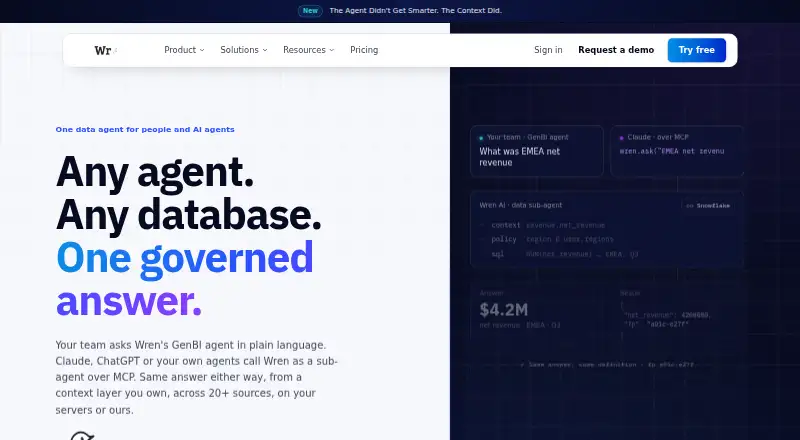Open the Sign in link
Image resolution: width=800 pixels, height=440 pixels.
pyautogui.click(x=548, y=50)
